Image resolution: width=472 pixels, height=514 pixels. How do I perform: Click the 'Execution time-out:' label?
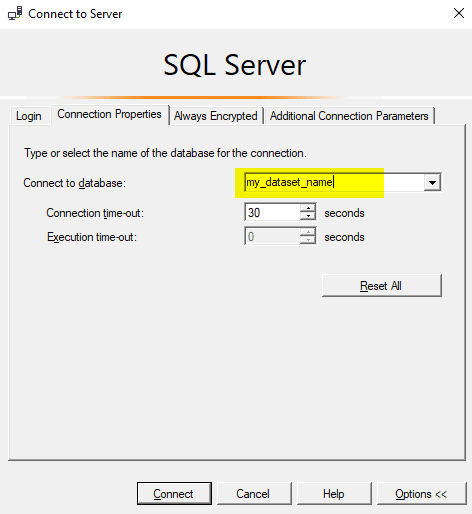92,237
